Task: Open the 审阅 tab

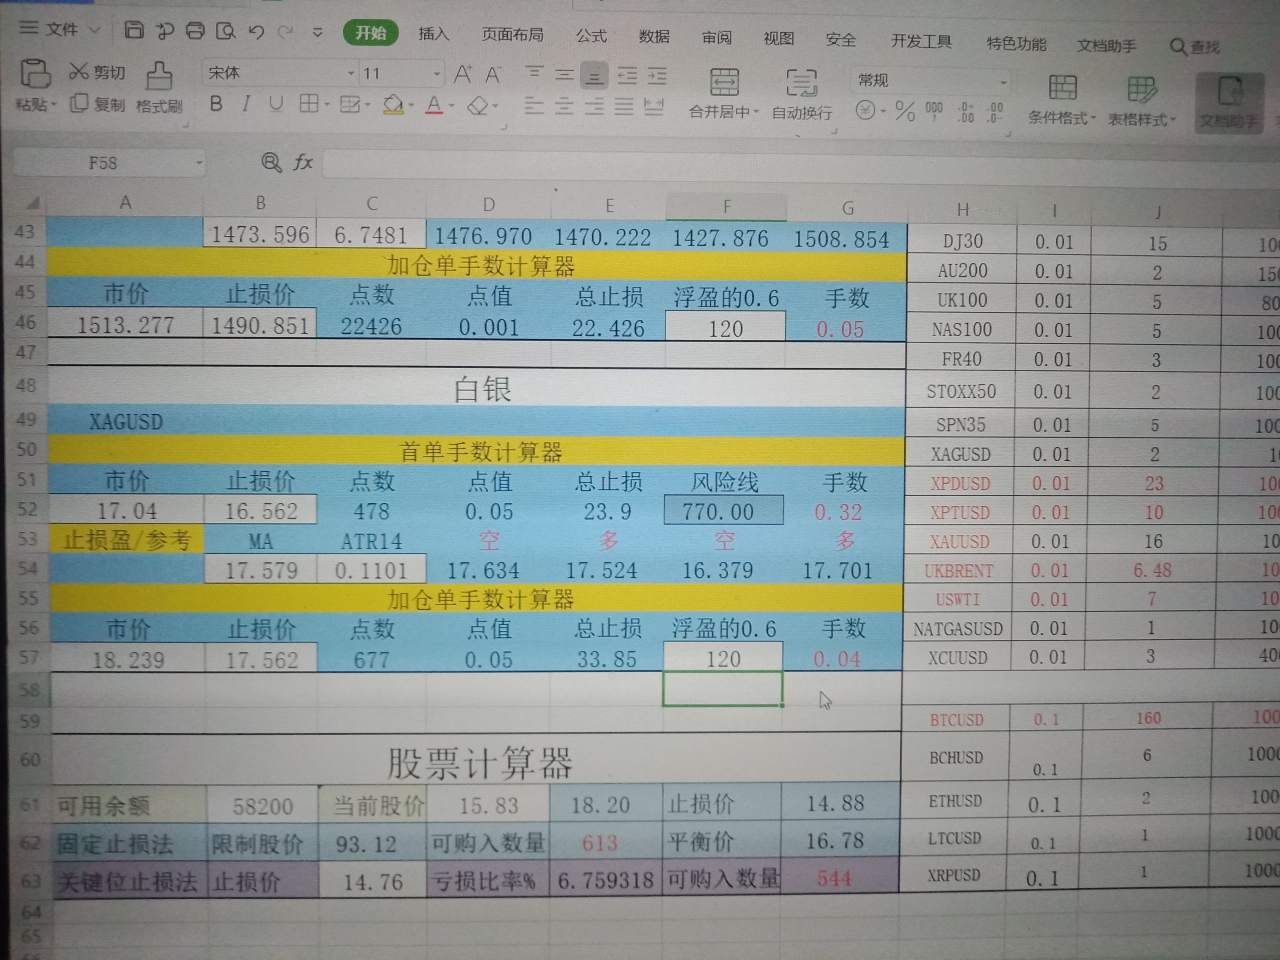Action: 716,37
